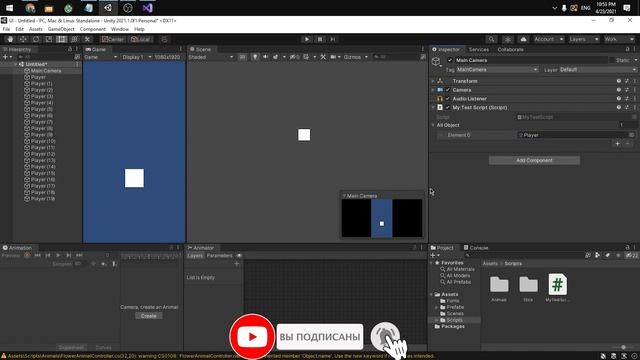Open the Window menu
This screenshot has width=640, height=360.
pyautogui.click(x=120, y=29)
